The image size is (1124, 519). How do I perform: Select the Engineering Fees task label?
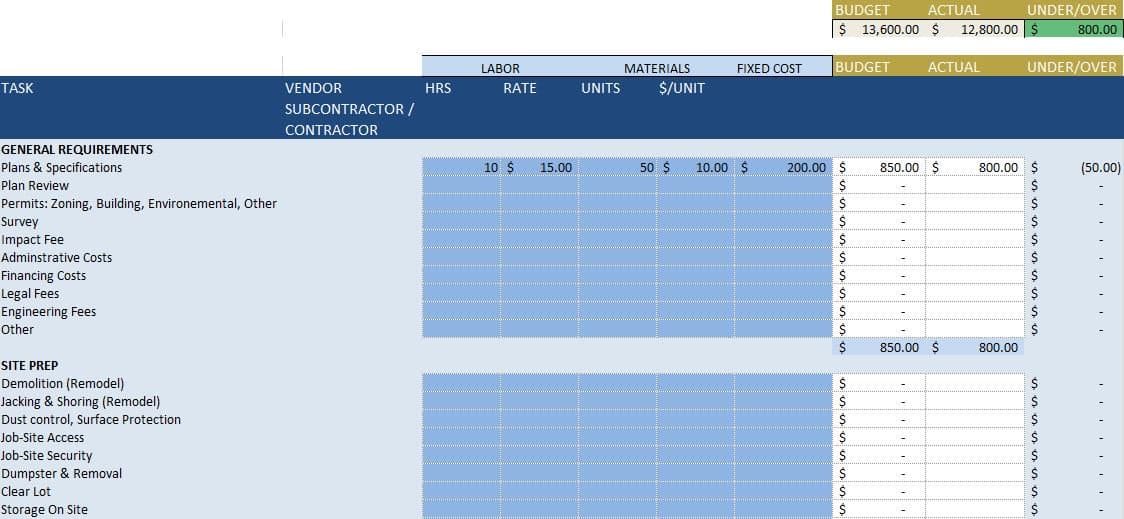(49, 312)
